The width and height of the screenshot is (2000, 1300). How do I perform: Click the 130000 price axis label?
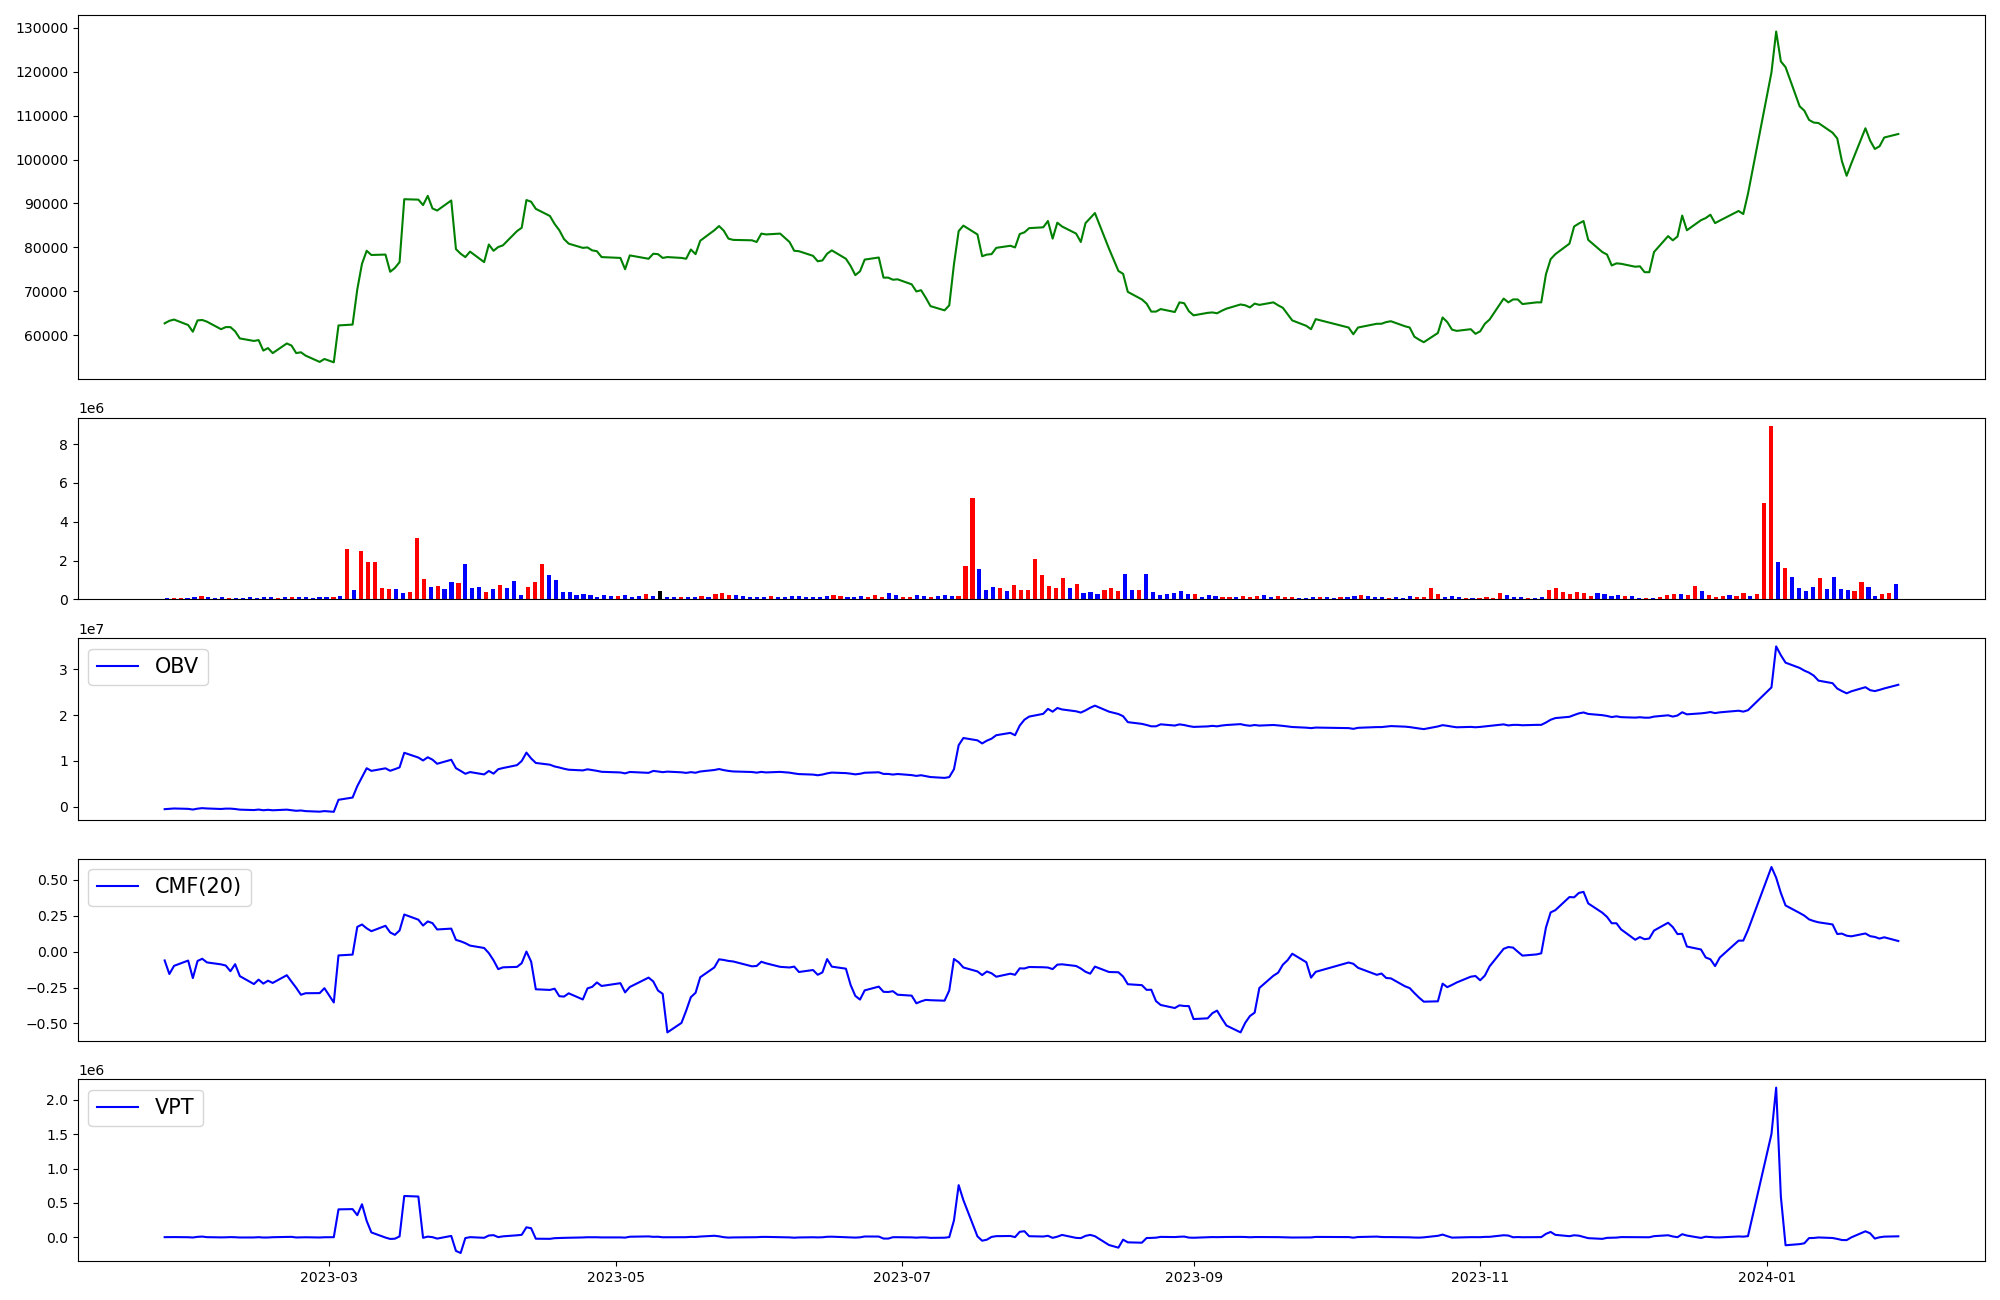pyautogui.click(x=42, y=28)
